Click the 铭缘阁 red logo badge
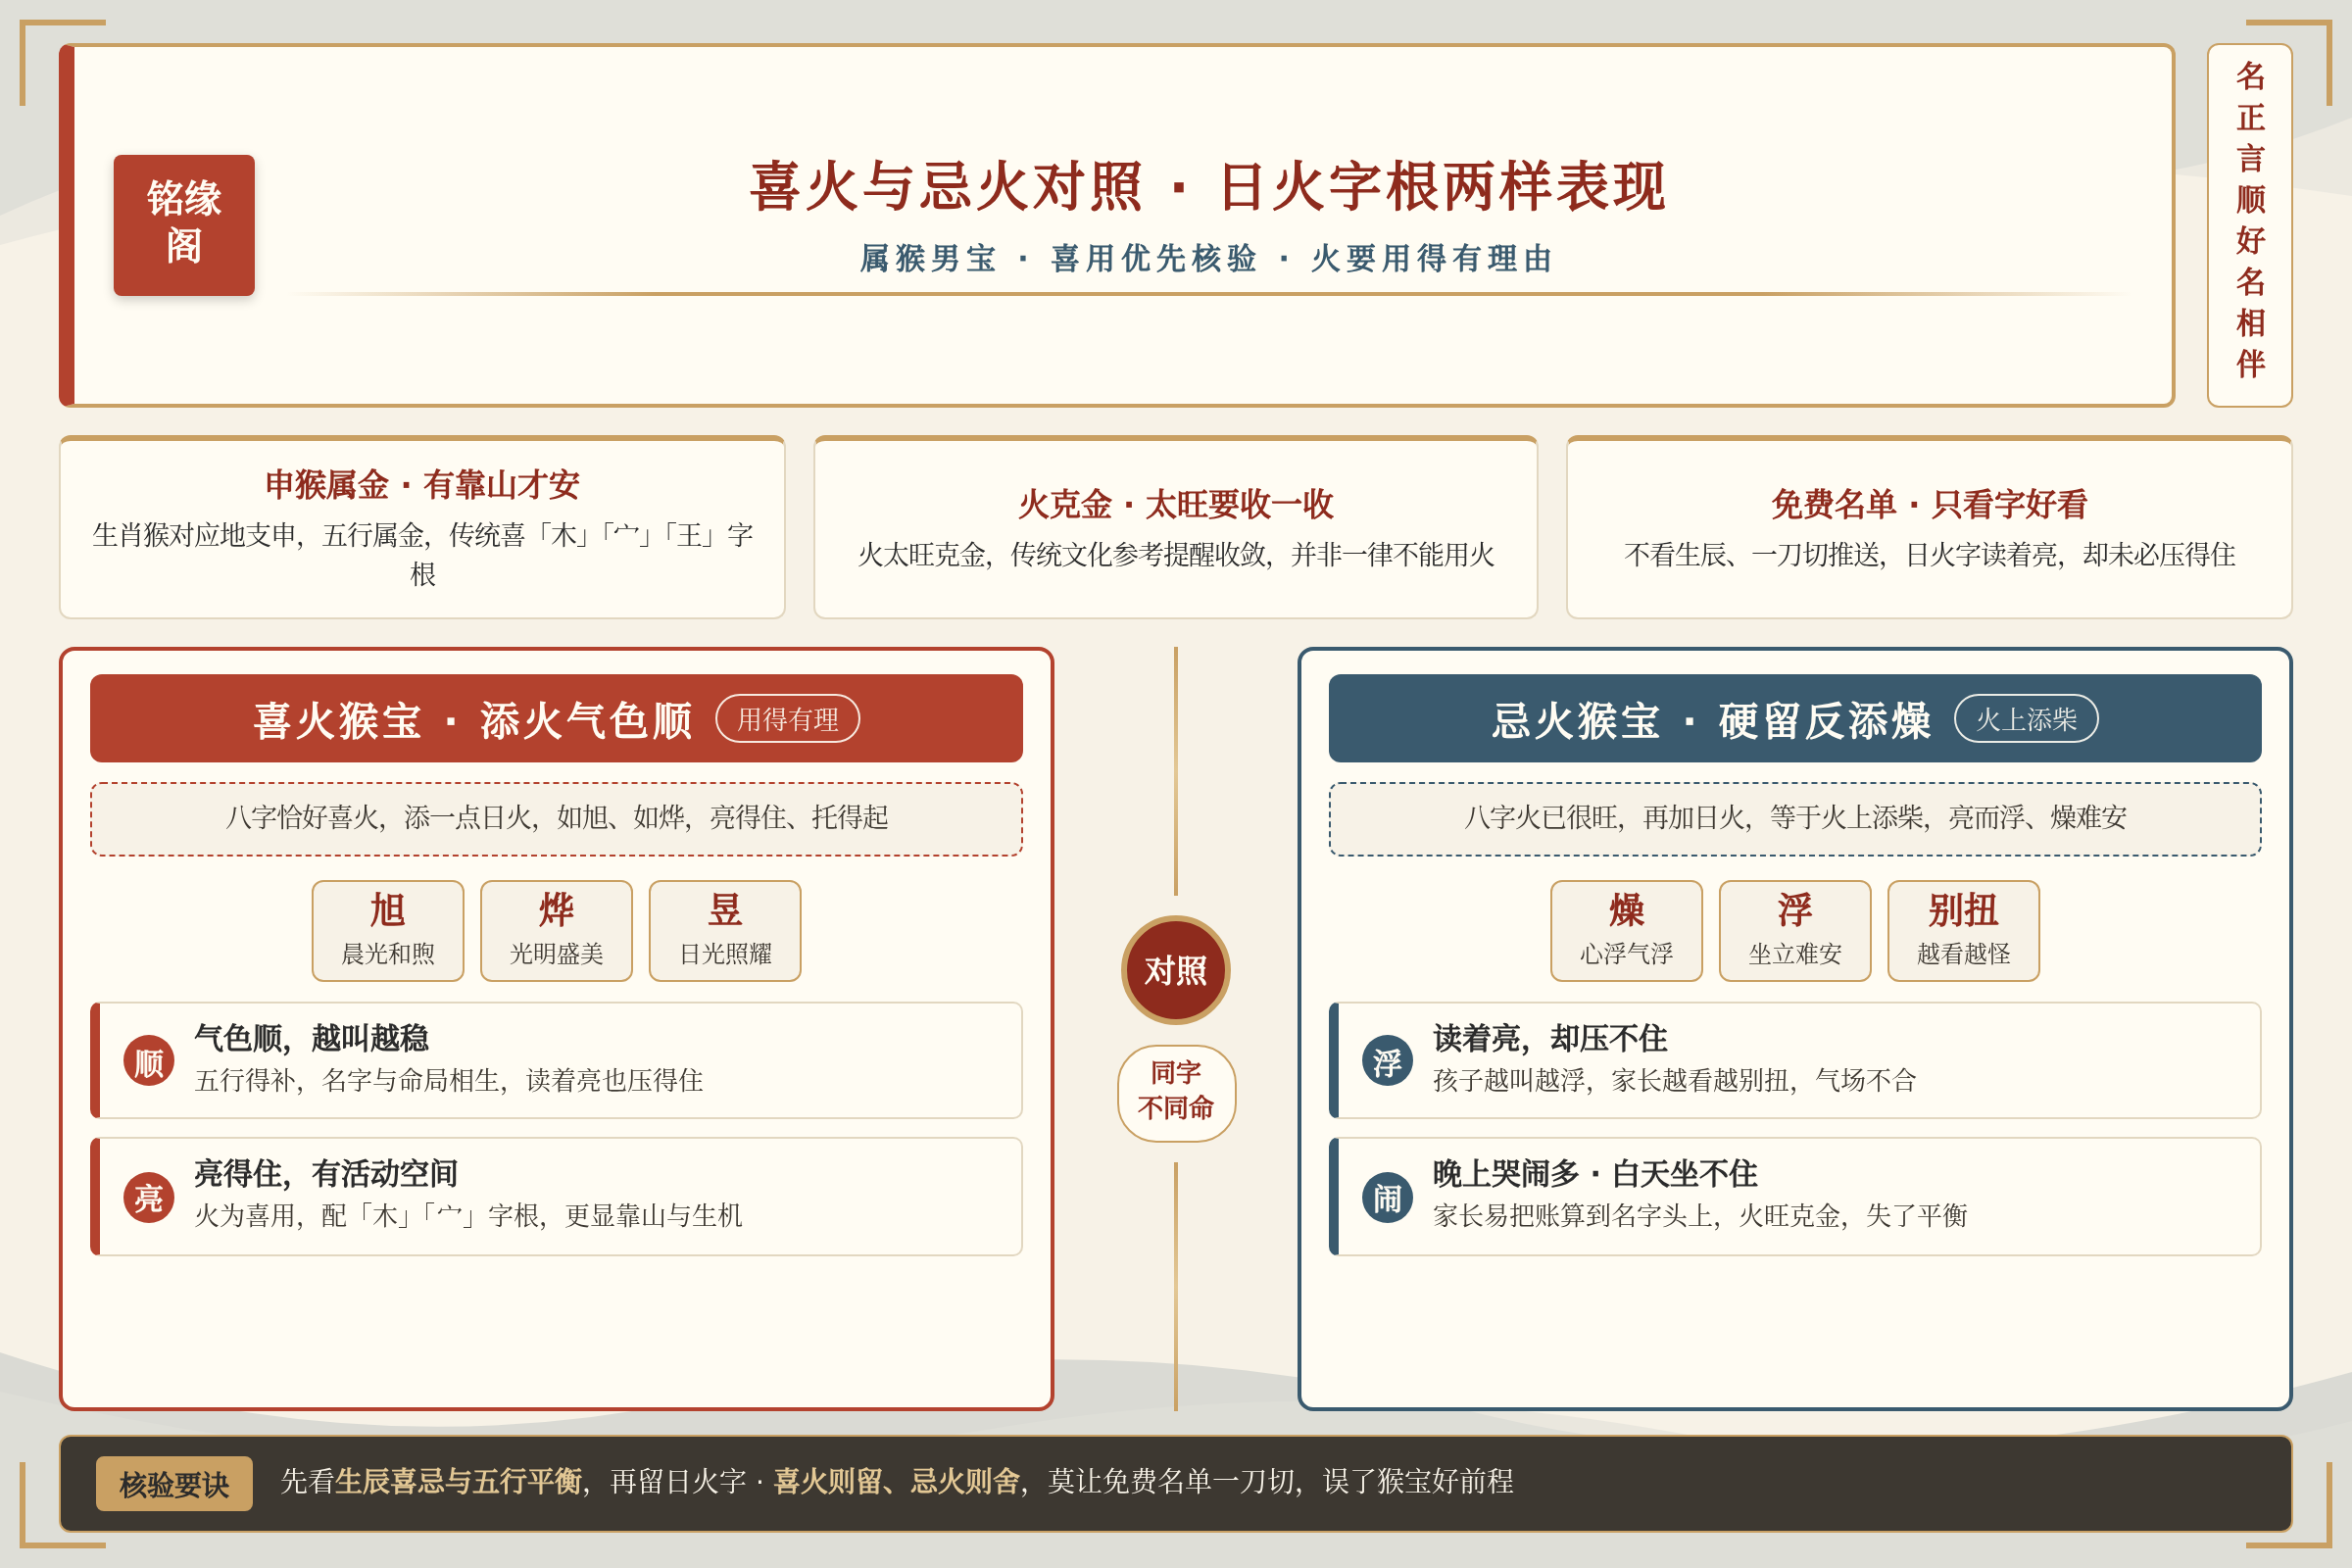 184,225
